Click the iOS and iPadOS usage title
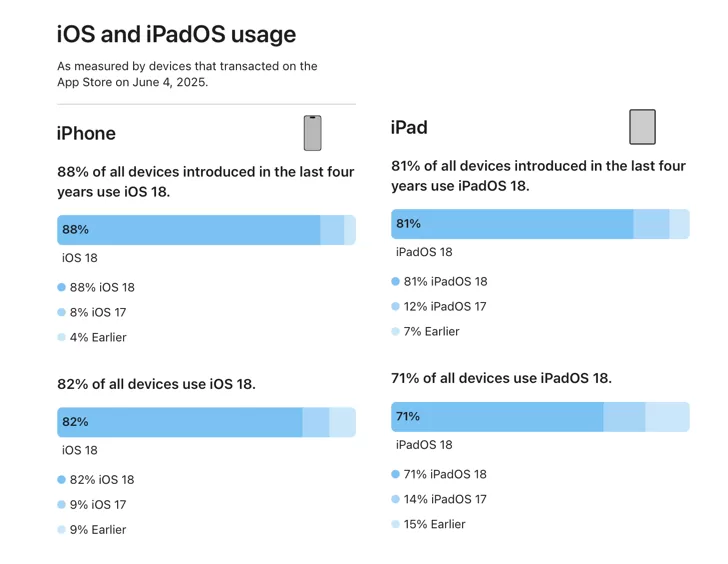The image size is (728, 564). pyautogui.click(x=176, y=34)
